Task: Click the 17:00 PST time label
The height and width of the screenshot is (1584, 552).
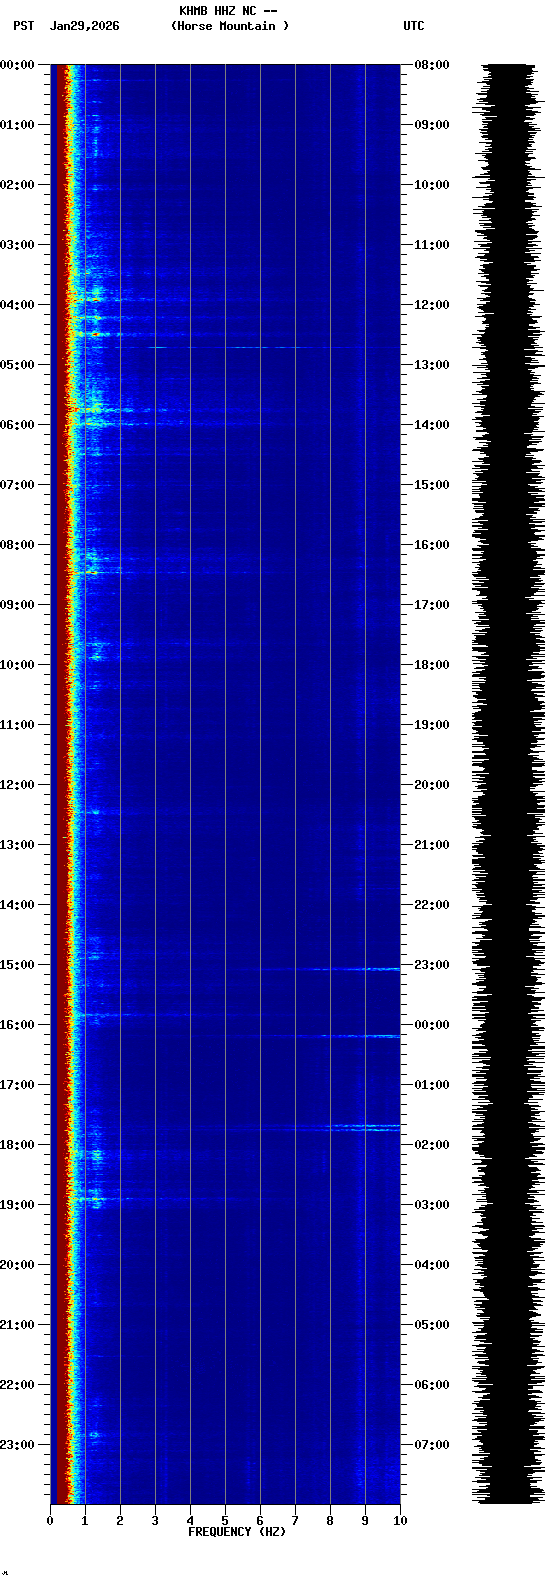Action: click(x=17, y=1085)
